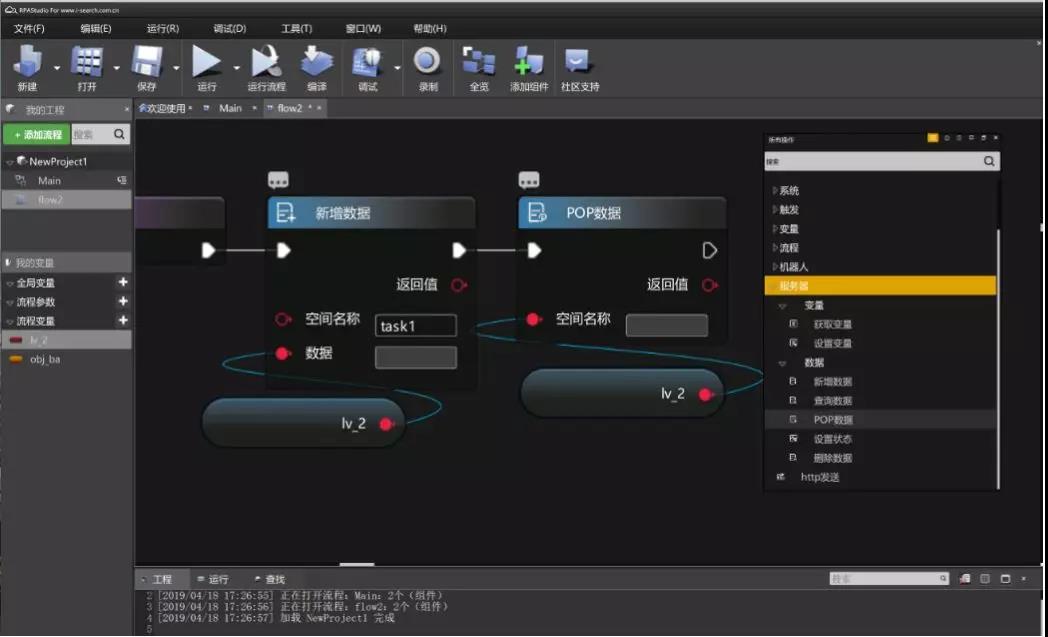Image resolution: width=1048 pixels, height=637 pixels.
Task: Click the 空间名称 field containing task1
Action: [x=416, y=326]
